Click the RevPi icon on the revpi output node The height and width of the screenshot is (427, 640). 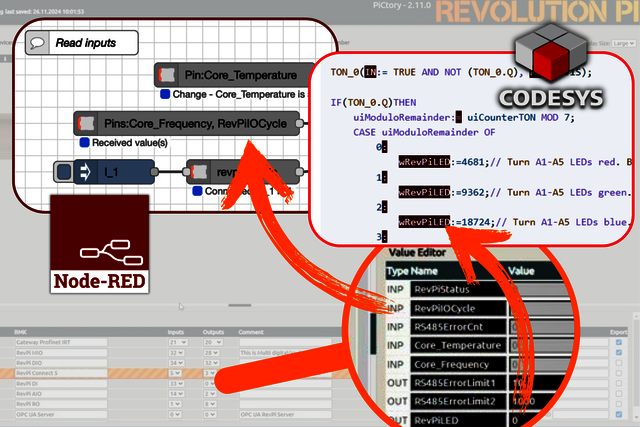tap(199, 172)
